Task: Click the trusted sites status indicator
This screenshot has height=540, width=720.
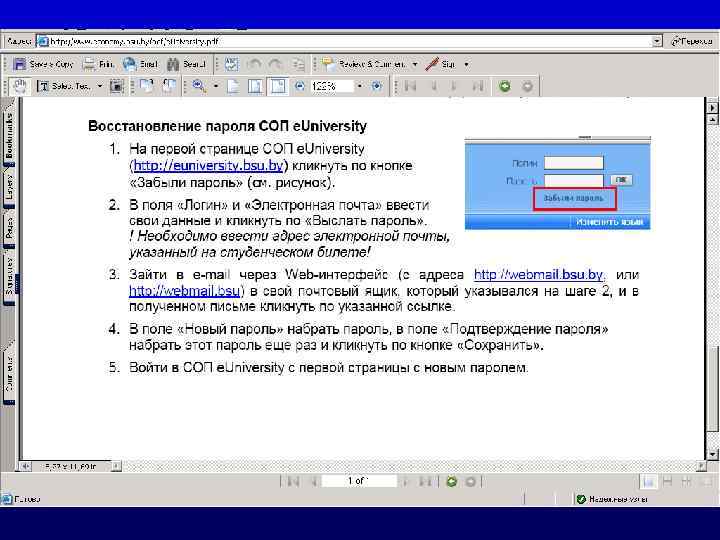Action: [x=613, y=499]
